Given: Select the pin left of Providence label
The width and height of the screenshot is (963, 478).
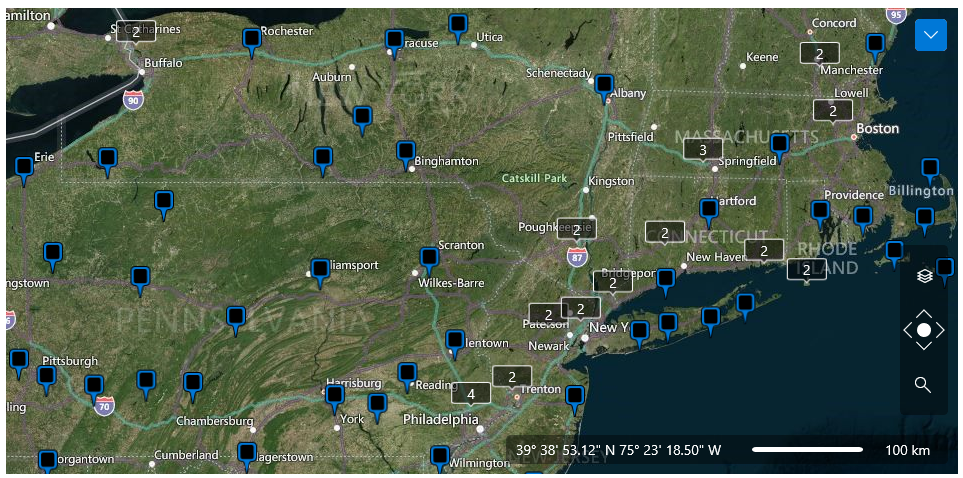Looking at the screenshot, I should (x=820, y=214).
